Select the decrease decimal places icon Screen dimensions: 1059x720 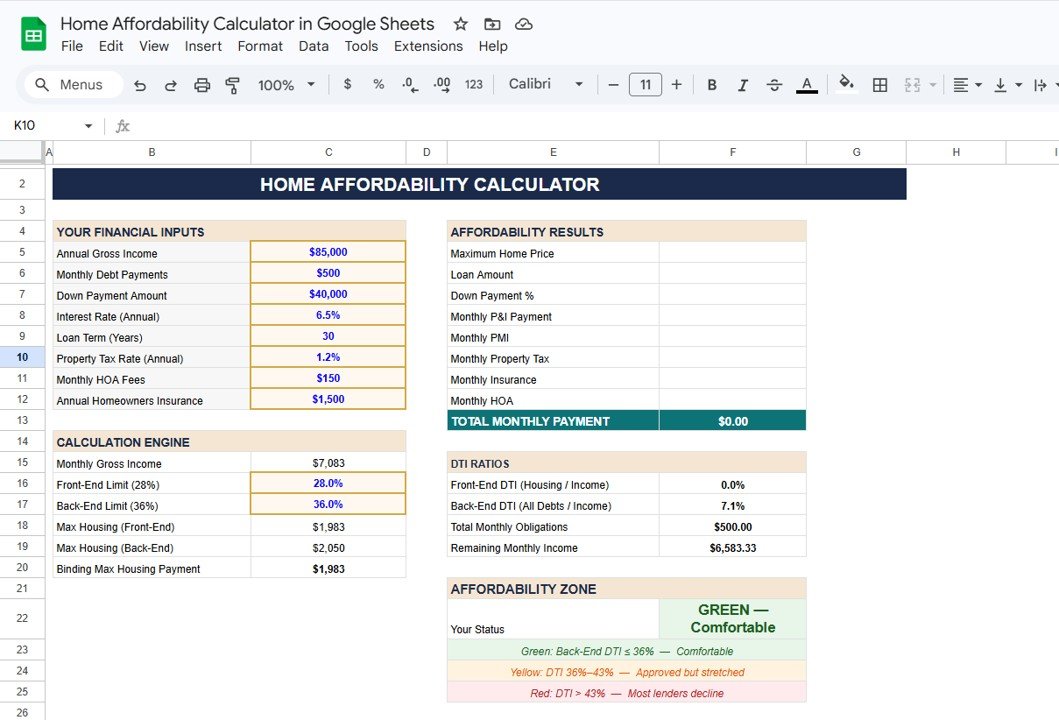pos(409,85)
